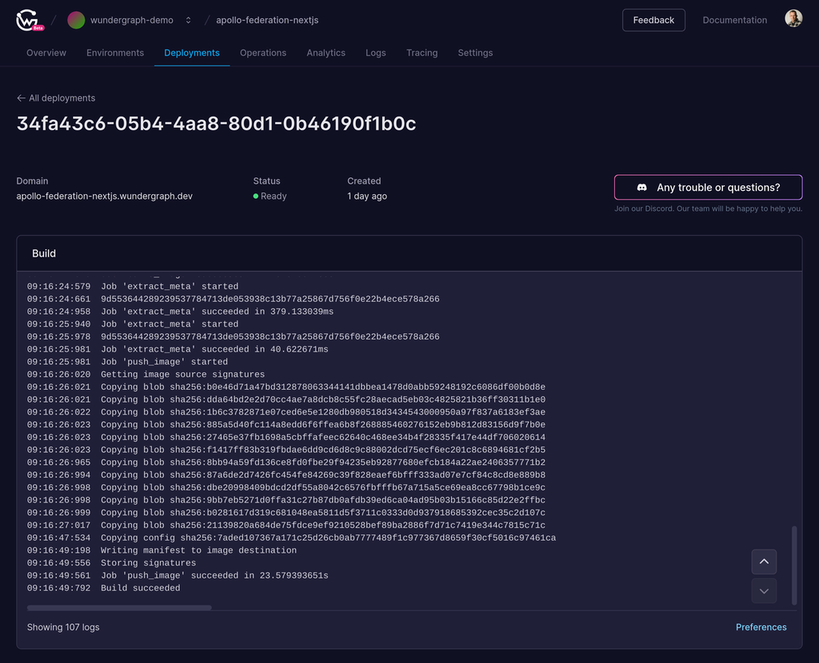Open the user profile avatar
This screenshot has width=819, height=663.
[793, 18]
